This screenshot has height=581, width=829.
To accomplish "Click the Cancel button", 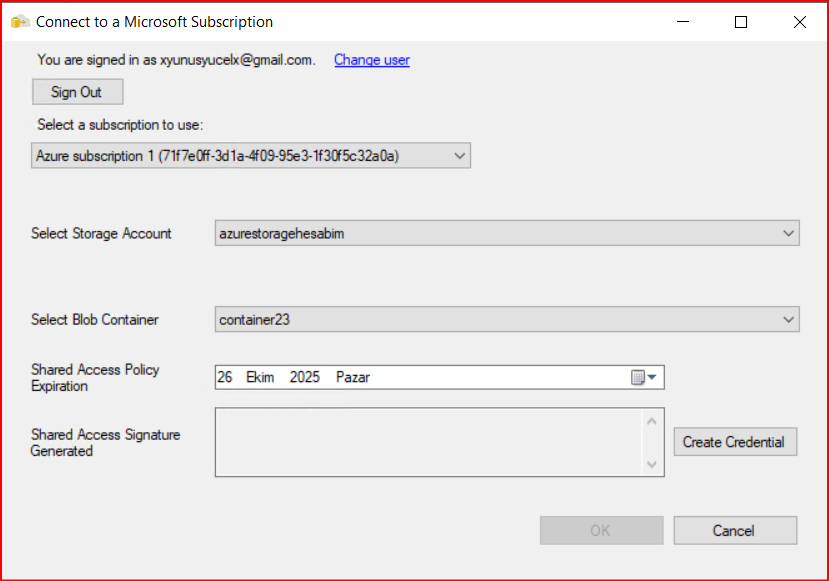I will 735,530.
